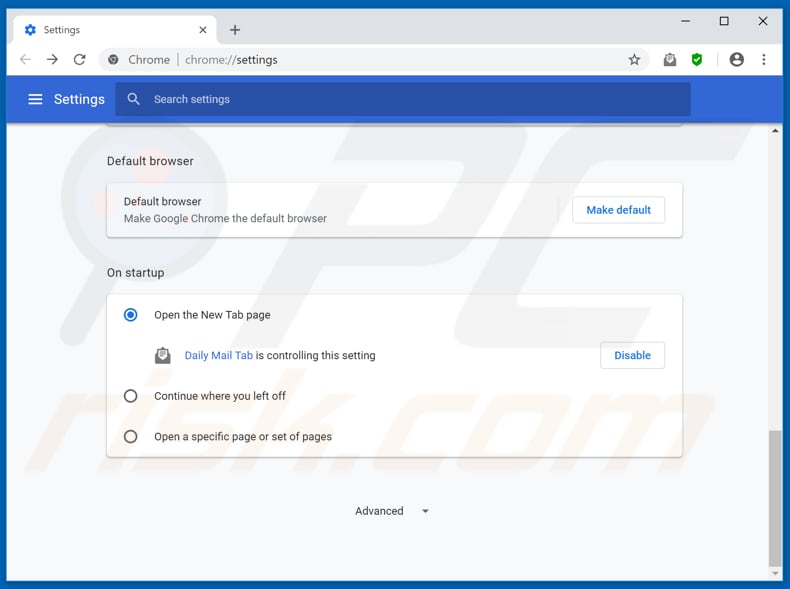Focus the Search settings field
Image resolution: width=790 pixels, height=589 pixels.
pyautogui.click(x=403, y=99)
